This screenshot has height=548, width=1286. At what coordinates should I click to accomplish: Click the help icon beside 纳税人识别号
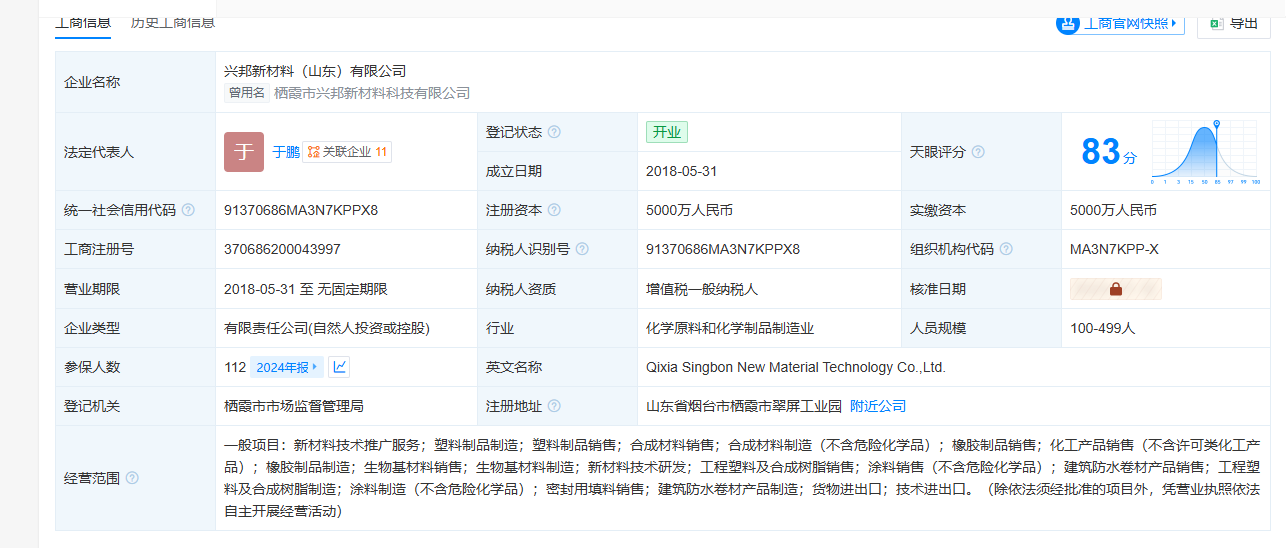click(x=582, y=249)
